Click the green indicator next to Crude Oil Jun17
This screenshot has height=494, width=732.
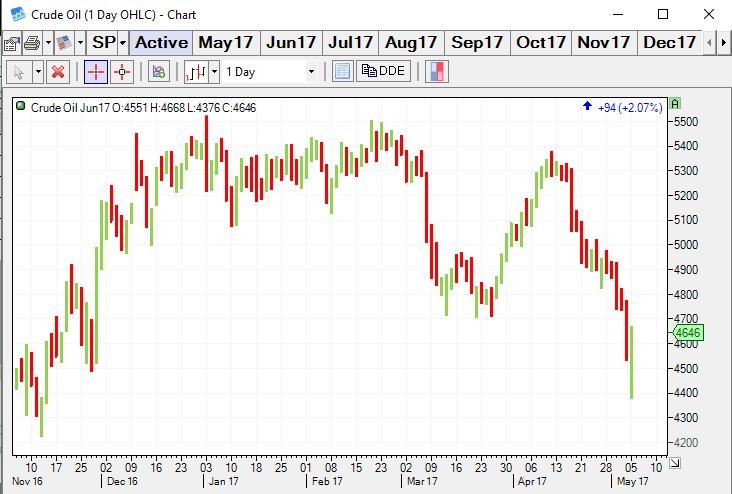pyautogui.click(x=21, y=106)
